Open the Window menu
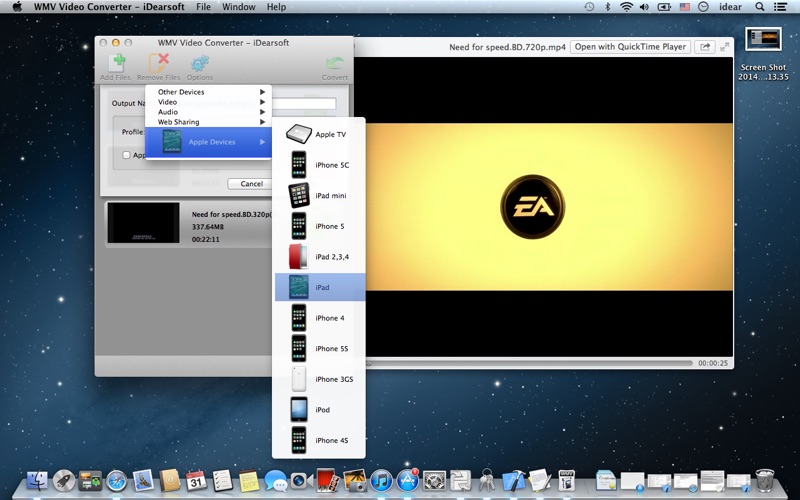 click(239, 7)
